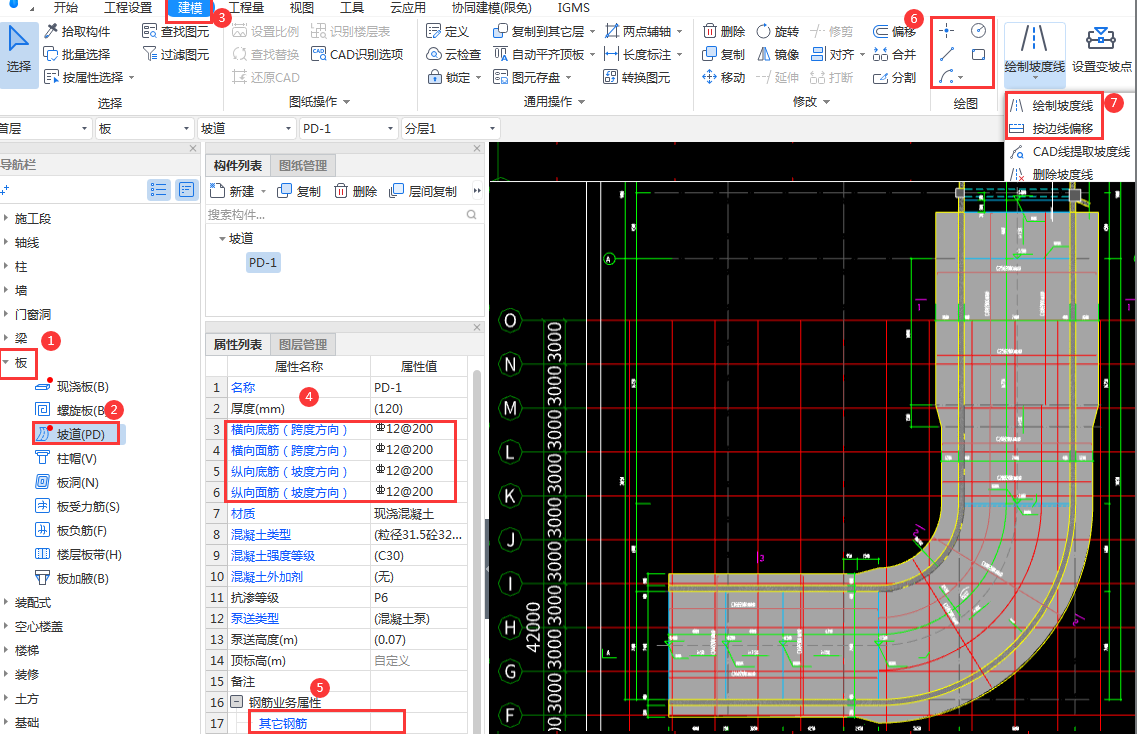Switch navigation to list view icon
This screenshot has height=734, width=1137.
tap(158, 190)
